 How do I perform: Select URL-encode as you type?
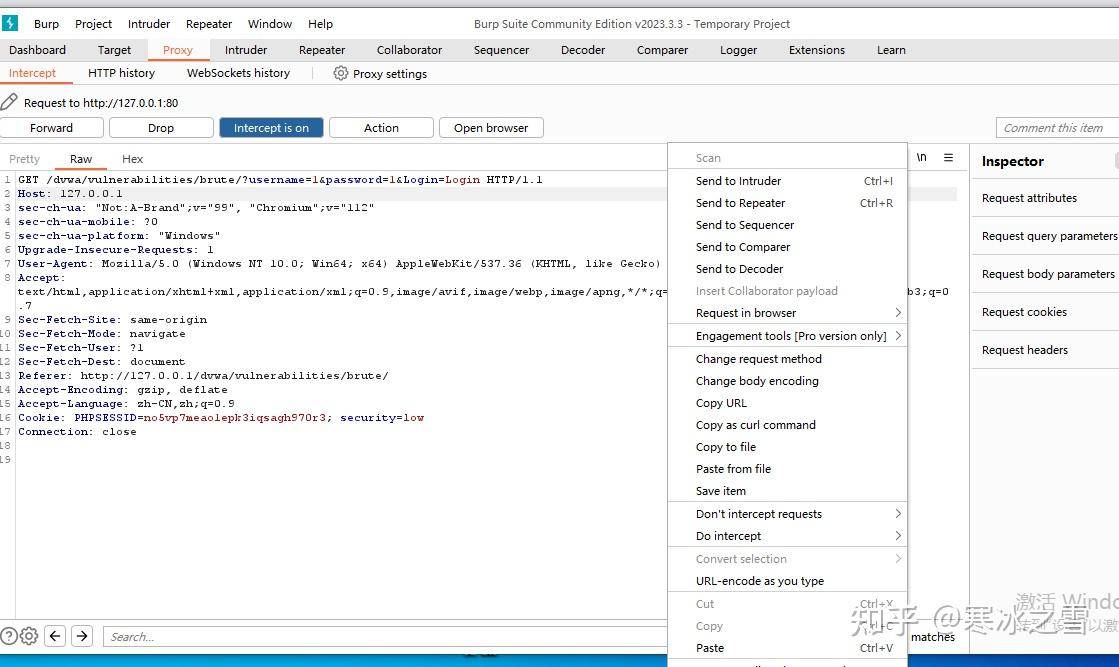(x=787, y=581)
